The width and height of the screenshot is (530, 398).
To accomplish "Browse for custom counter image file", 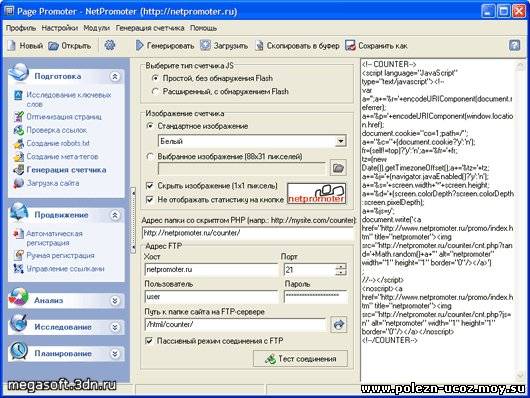I will pos(338,168).
